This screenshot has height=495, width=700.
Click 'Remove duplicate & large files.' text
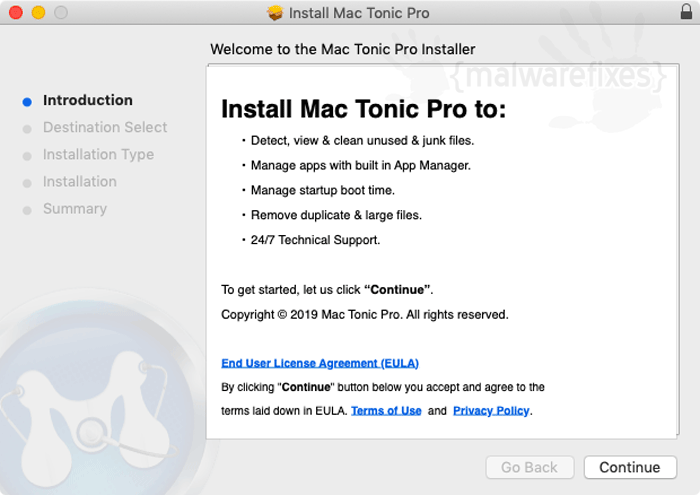coord(336,215)
